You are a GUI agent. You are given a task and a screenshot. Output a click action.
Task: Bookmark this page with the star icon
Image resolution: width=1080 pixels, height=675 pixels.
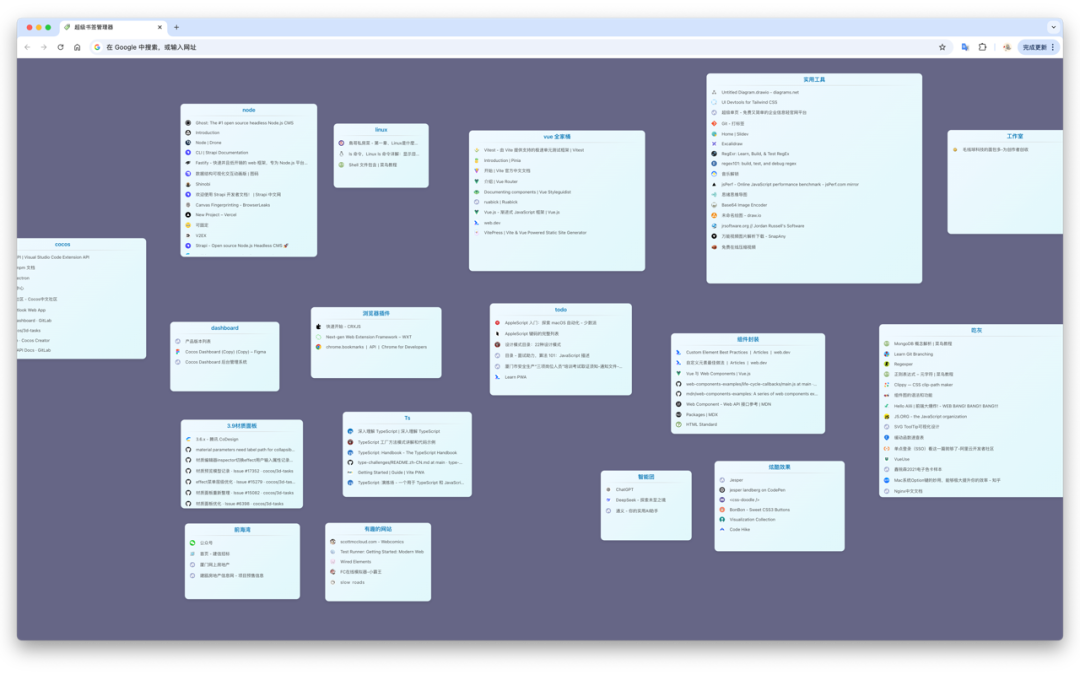[942, 48]
